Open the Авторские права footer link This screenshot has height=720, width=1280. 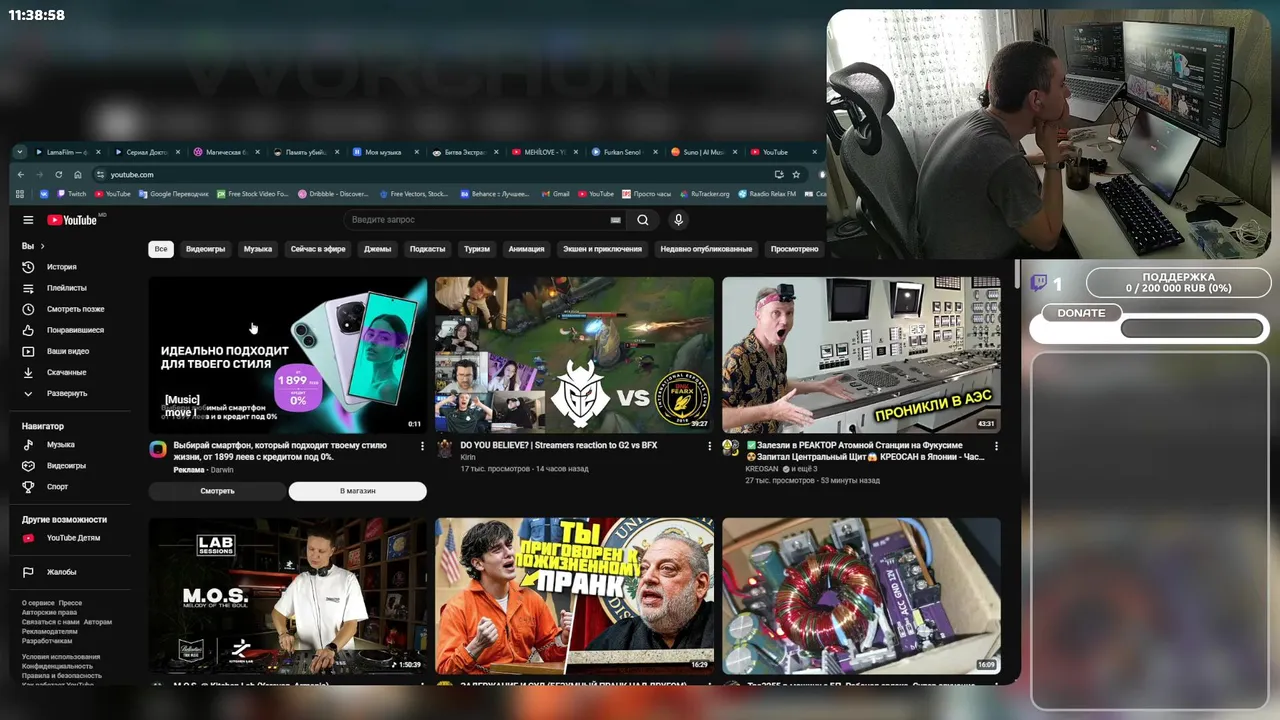tap(49, 613)
